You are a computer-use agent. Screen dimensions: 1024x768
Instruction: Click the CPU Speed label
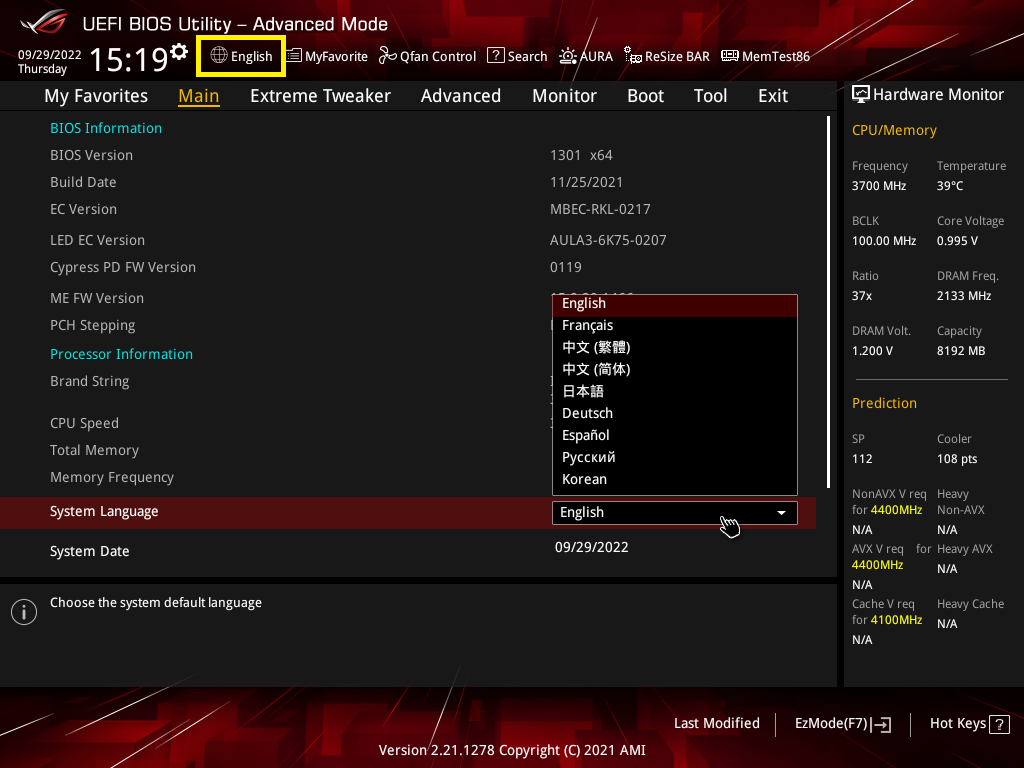[x=84, y=423]
